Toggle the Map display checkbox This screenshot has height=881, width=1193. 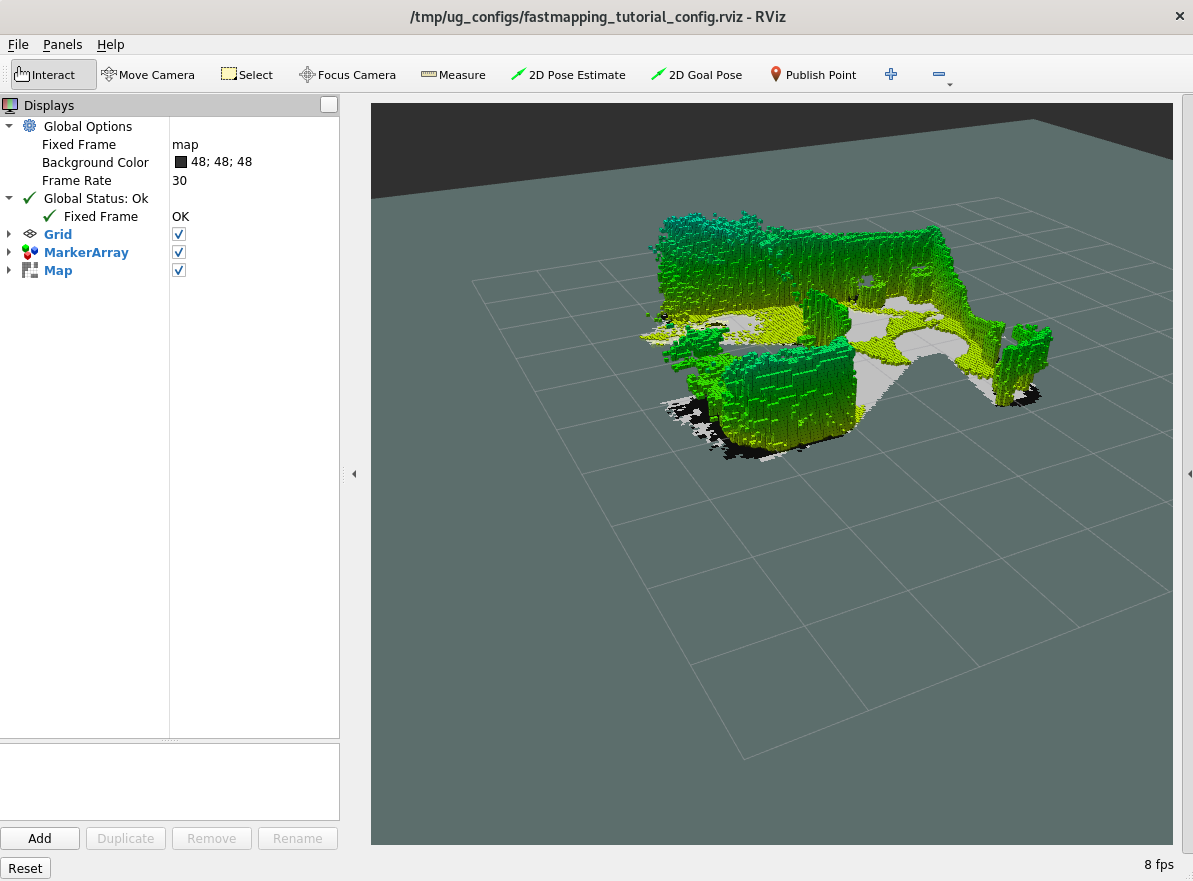coord(179,271)
